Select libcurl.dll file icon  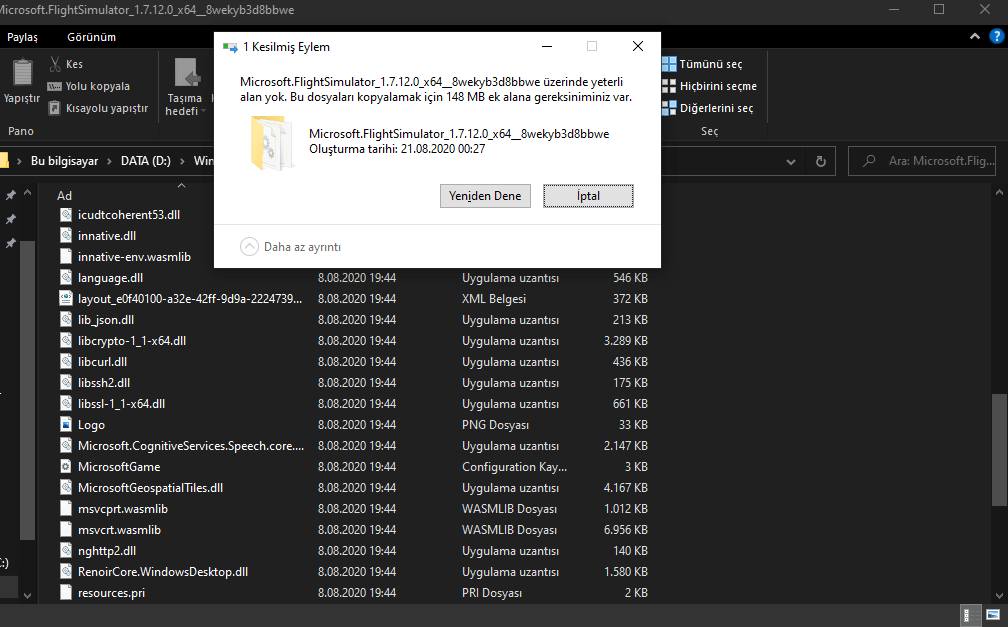pos(66,361)
